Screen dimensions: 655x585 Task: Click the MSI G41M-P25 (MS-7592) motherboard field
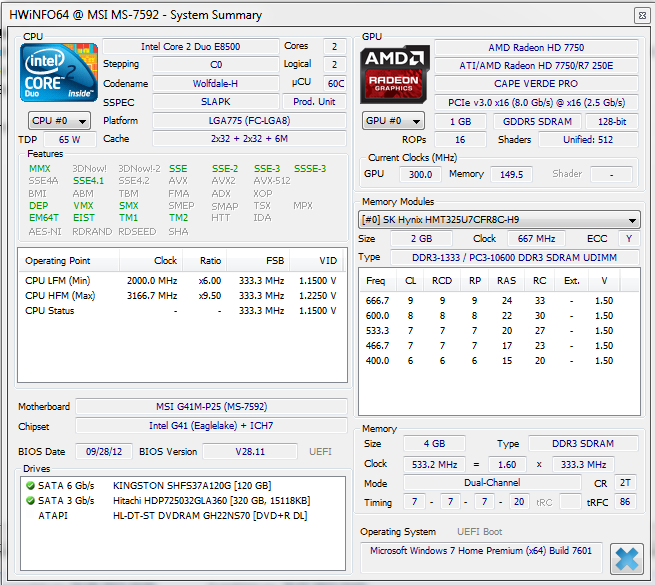coord(211,407)
